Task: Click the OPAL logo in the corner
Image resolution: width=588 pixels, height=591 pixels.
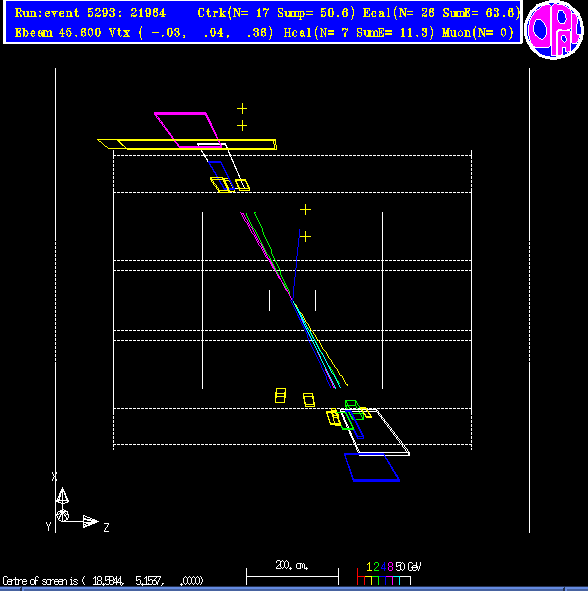Action: pyautogui.click(x=554, y=30)
